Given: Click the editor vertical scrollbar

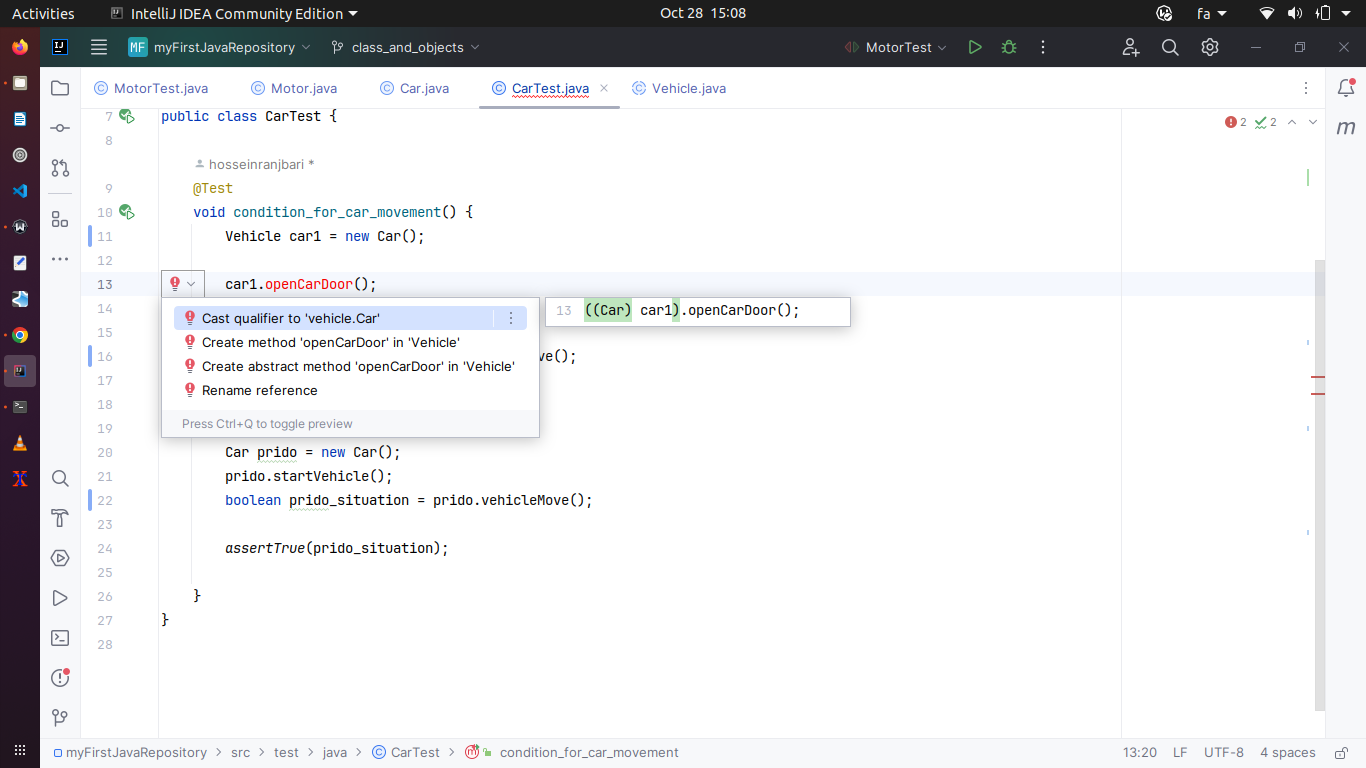Looking at the screenshot, I should 1320,485.
